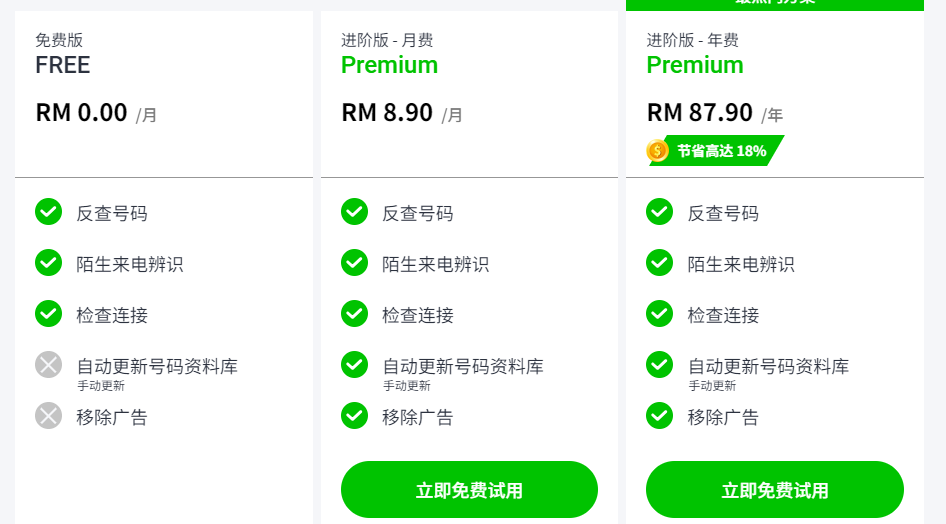946x524 pixels.
Task: Select the FREE plan title
Action: coord(63,65)
